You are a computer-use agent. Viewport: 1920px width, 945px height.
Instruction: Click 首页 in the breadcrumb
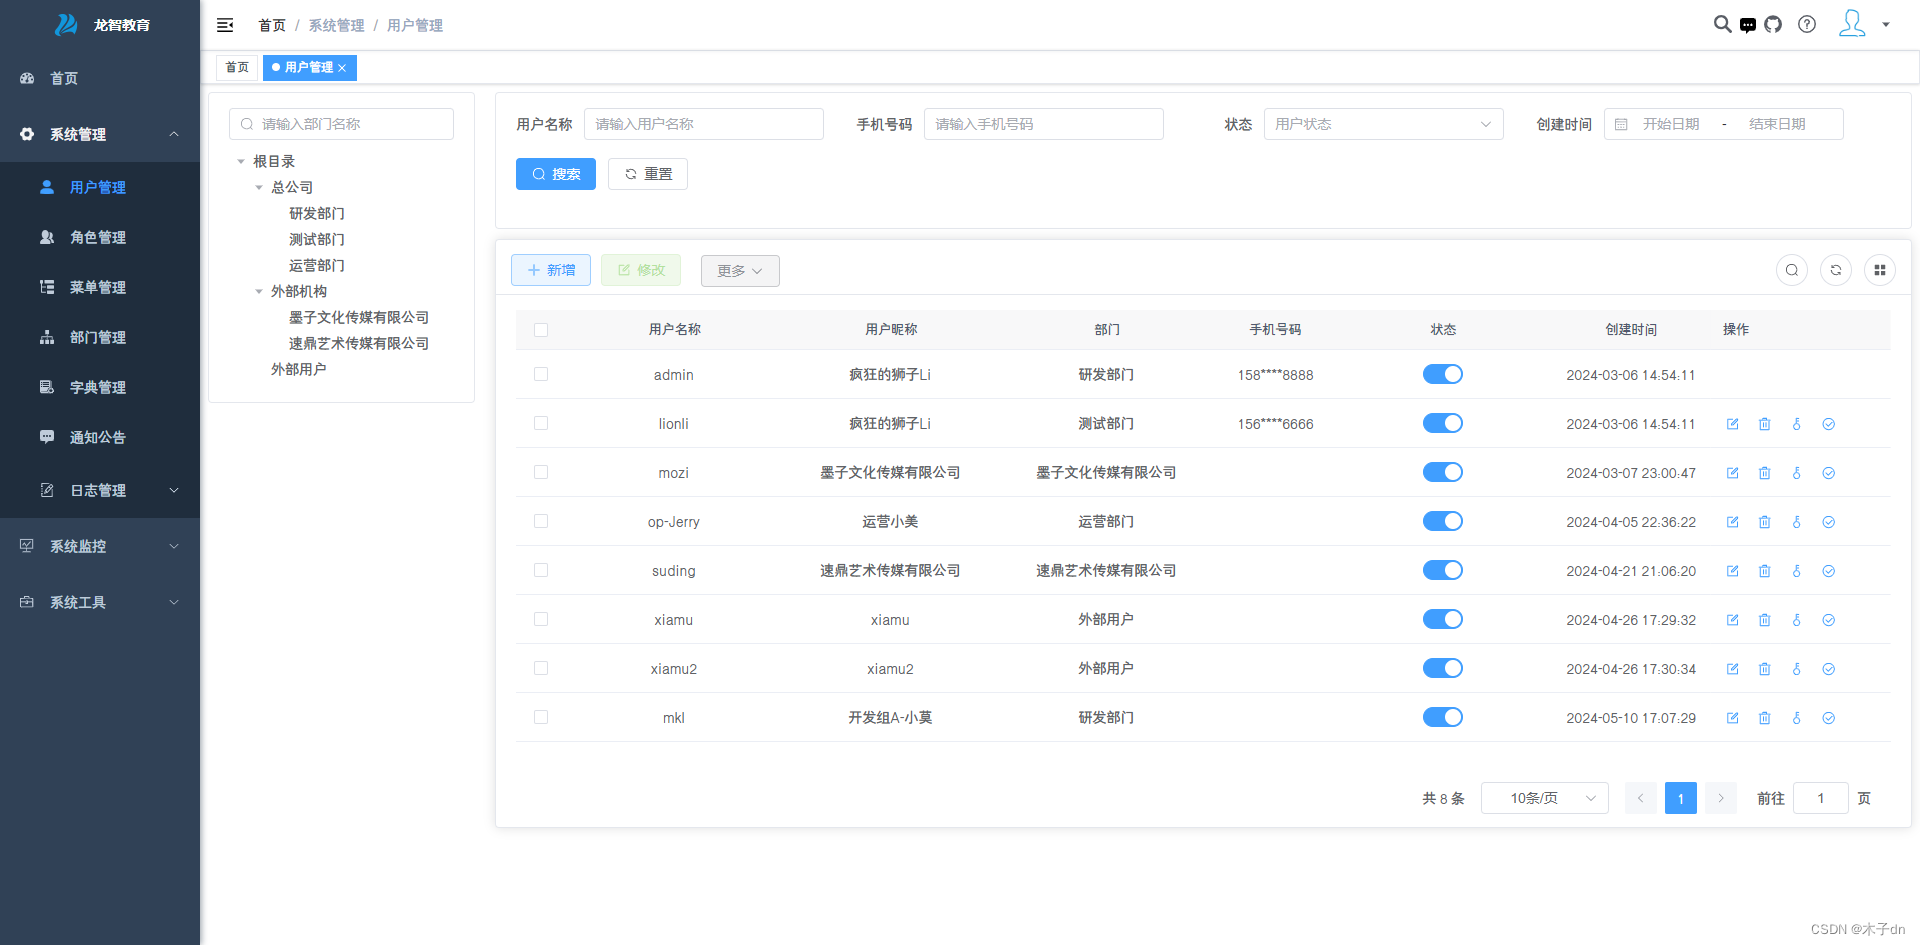pos(272,25)
